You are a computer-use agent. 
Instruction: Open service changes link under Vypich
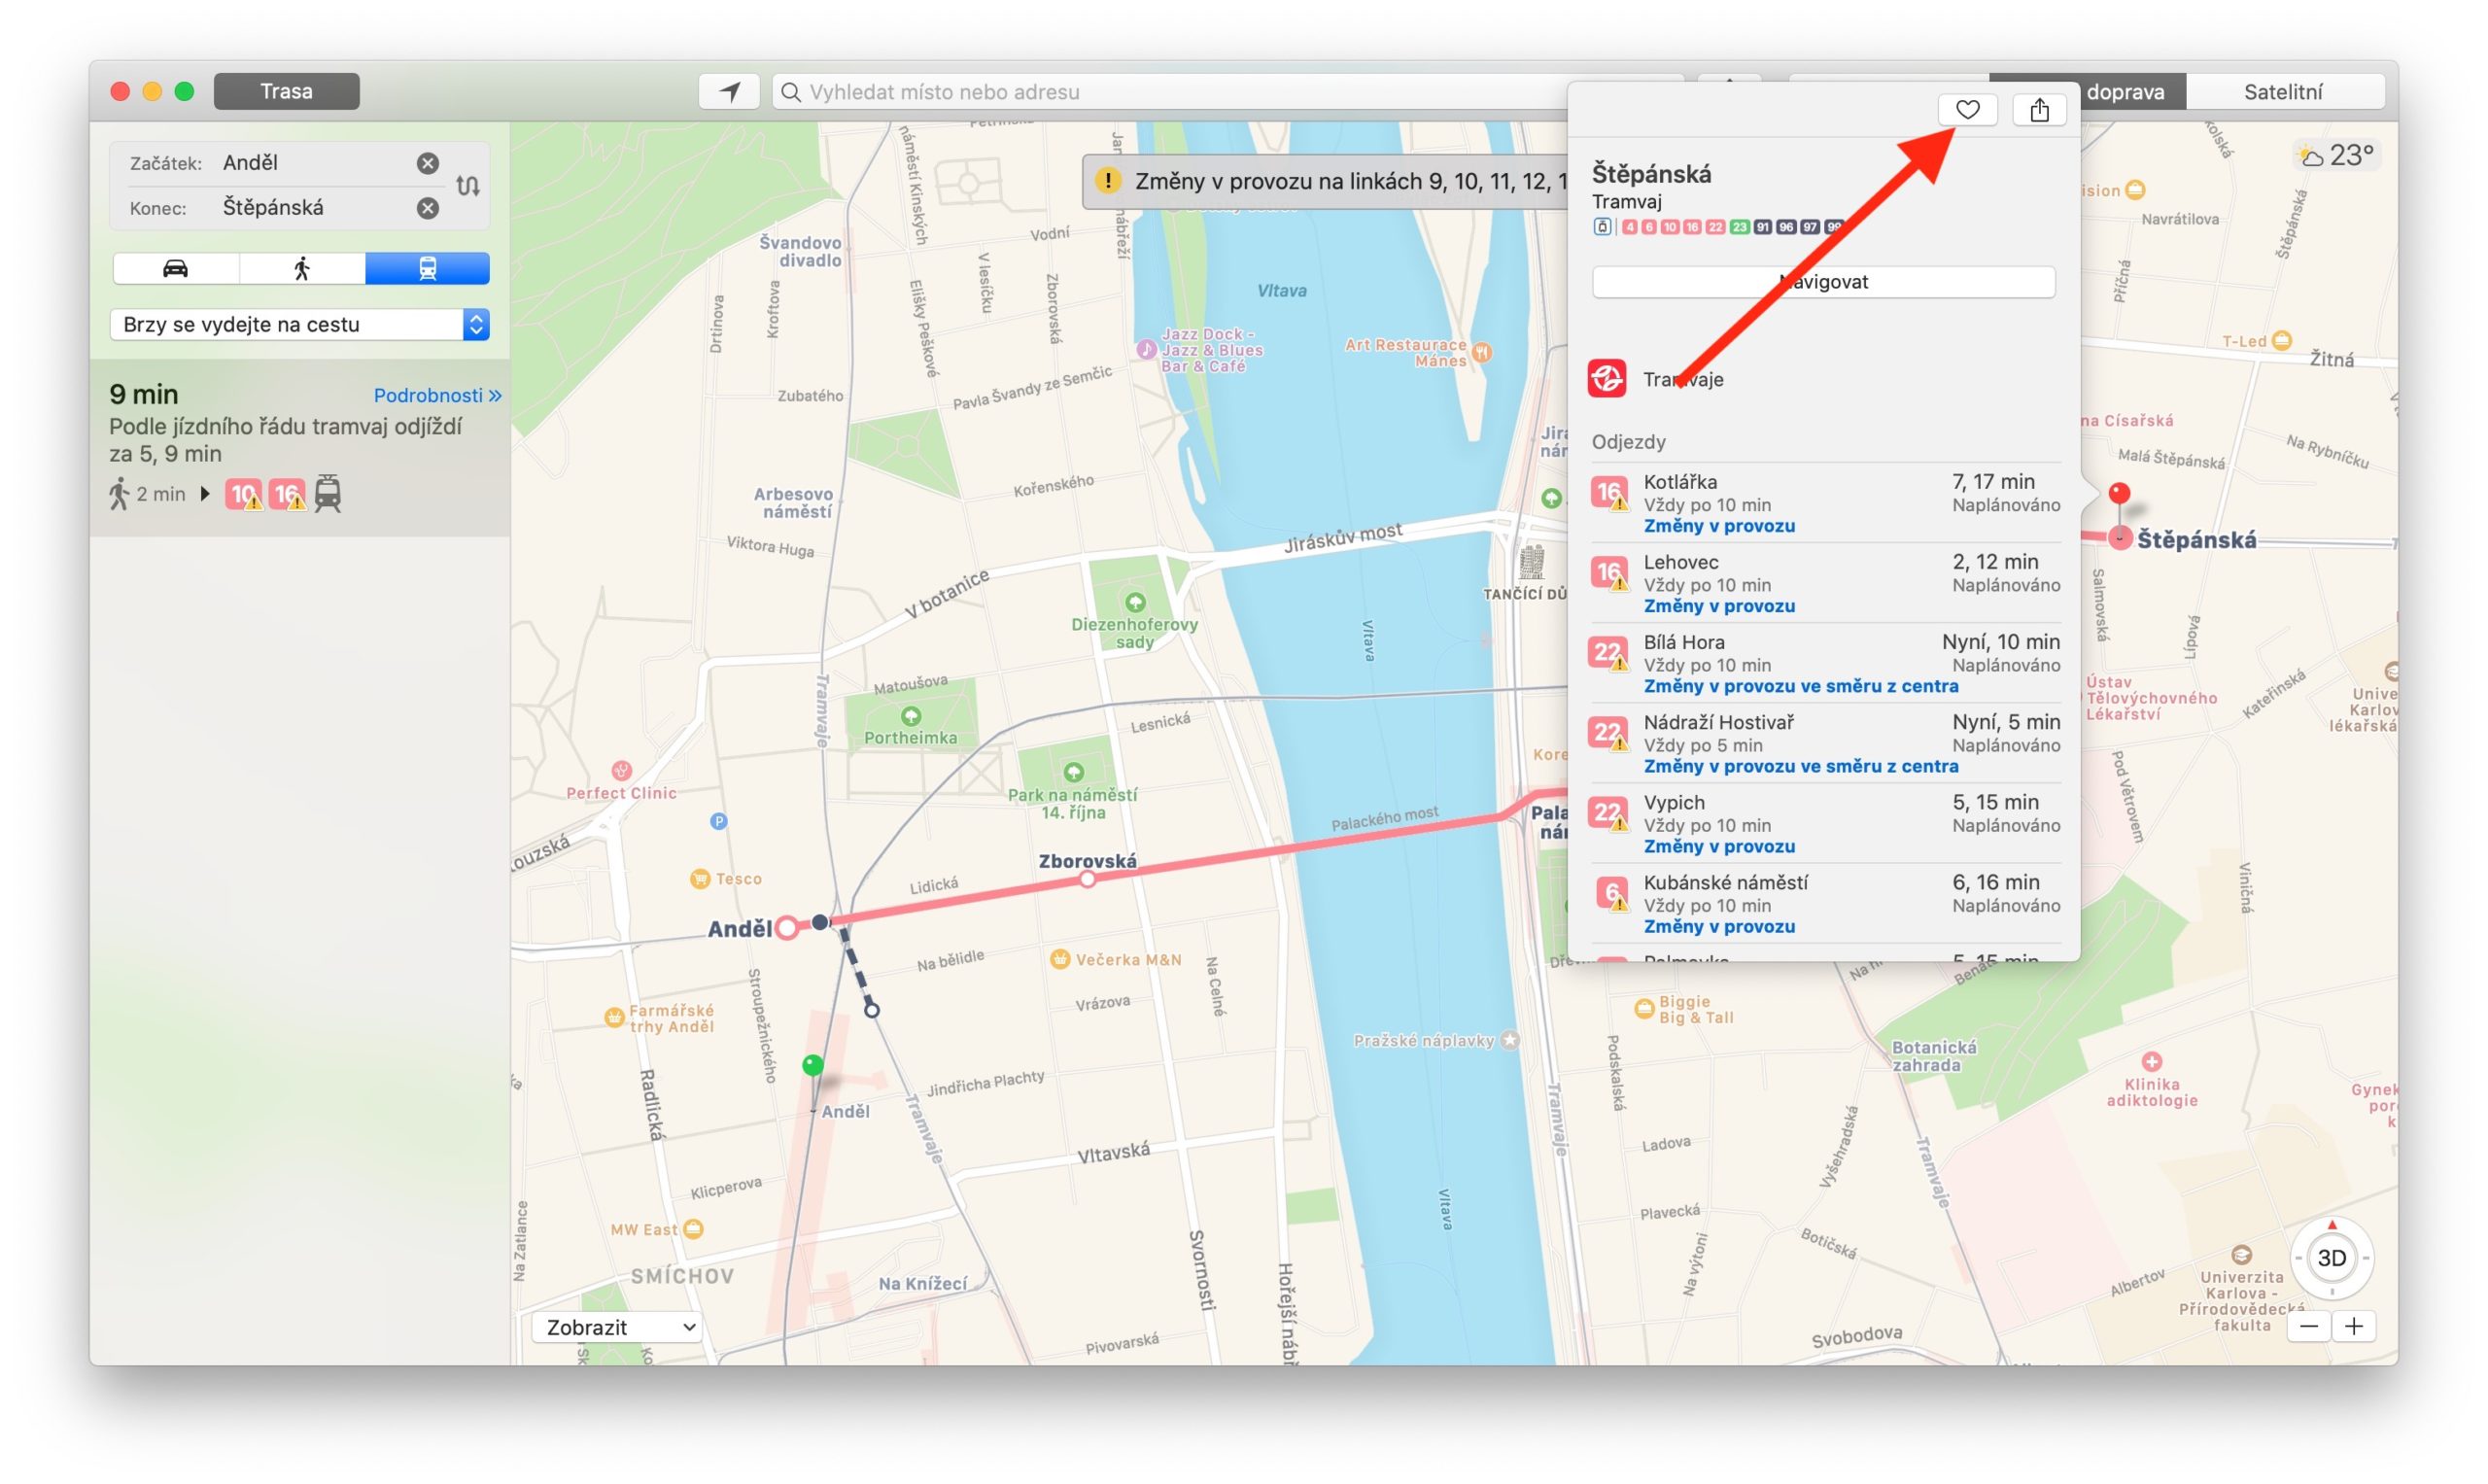tap(1719, 846)
